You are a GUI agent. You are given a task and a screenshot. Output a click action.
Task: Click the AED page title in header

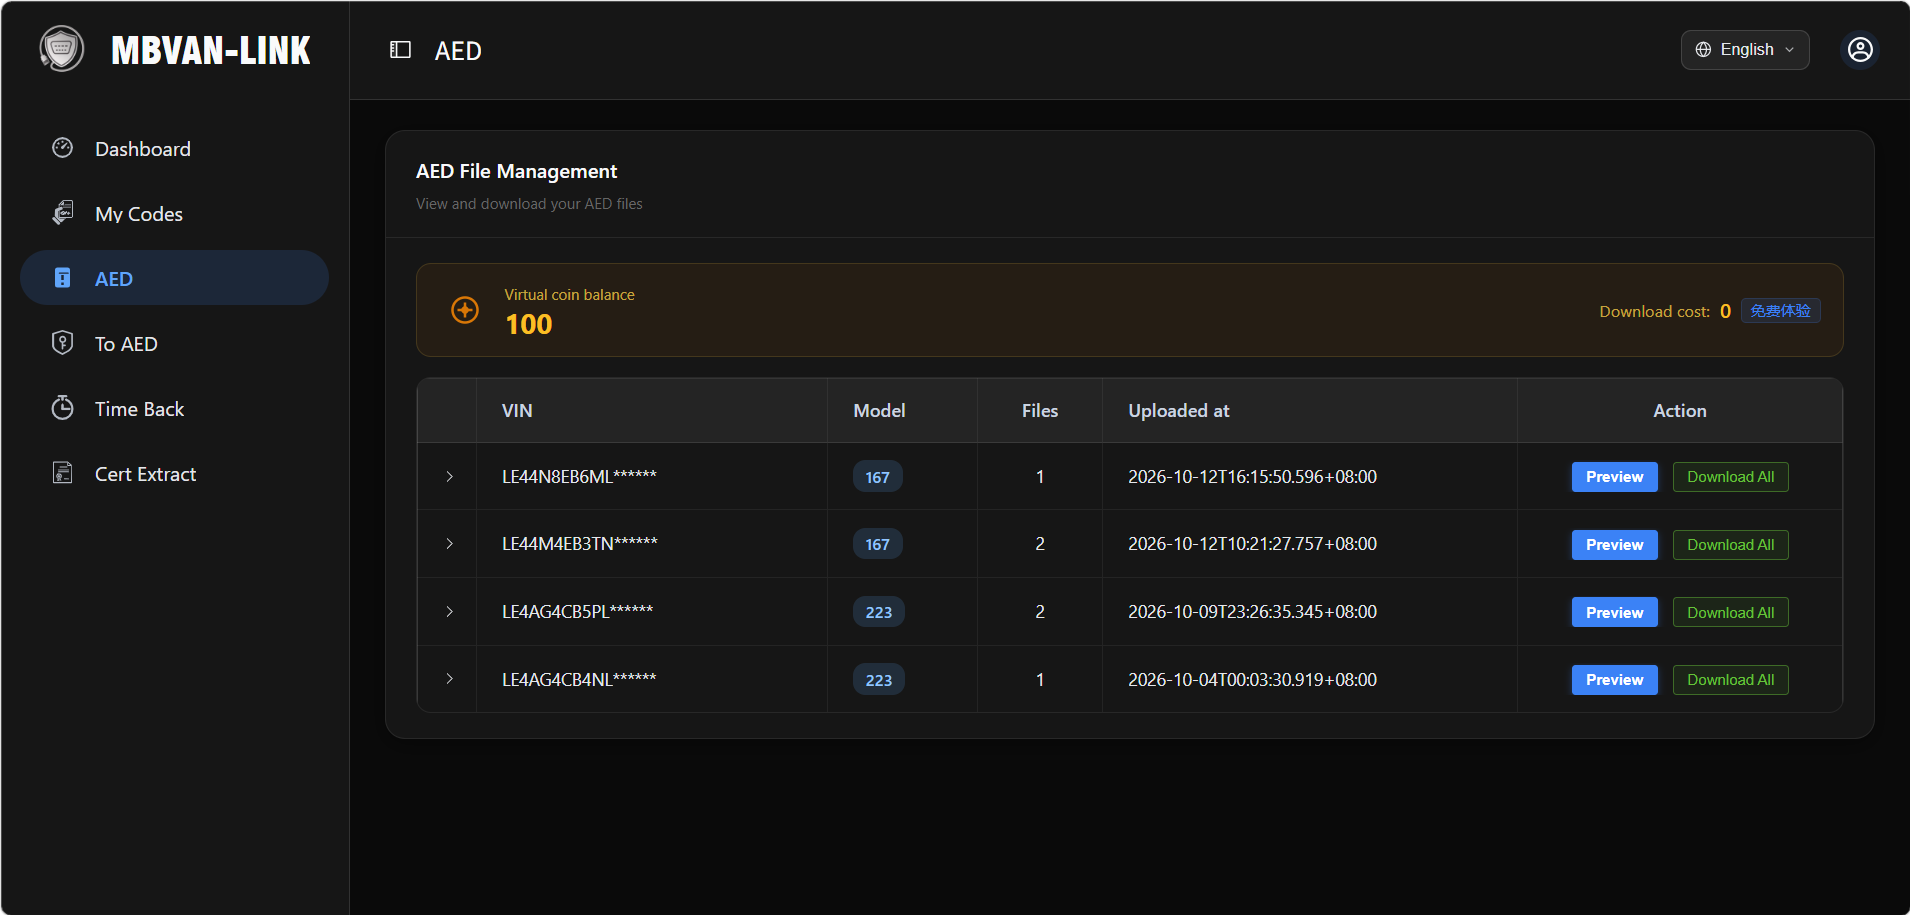click(x=458, y=51)
